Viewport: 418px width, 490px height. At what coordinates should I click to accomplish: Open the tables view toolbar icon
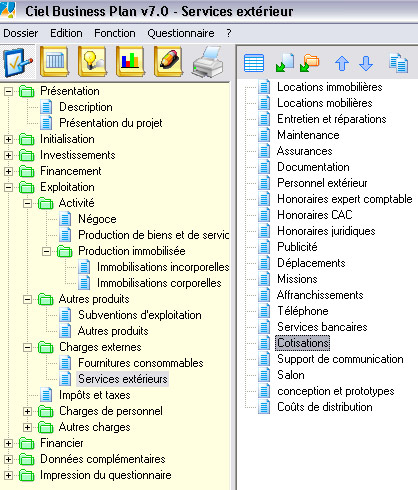tap(54, 62)
